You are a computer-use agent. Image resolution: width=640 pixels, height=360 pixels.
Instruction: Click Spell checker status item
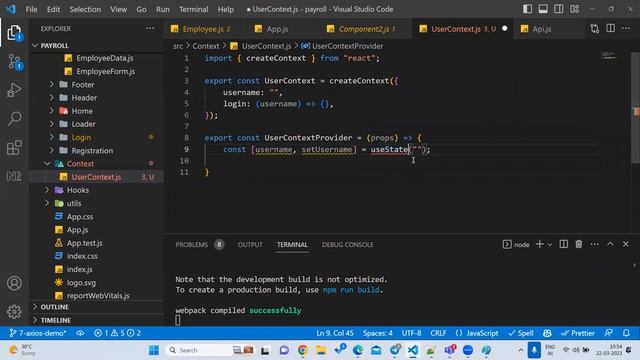521,333
